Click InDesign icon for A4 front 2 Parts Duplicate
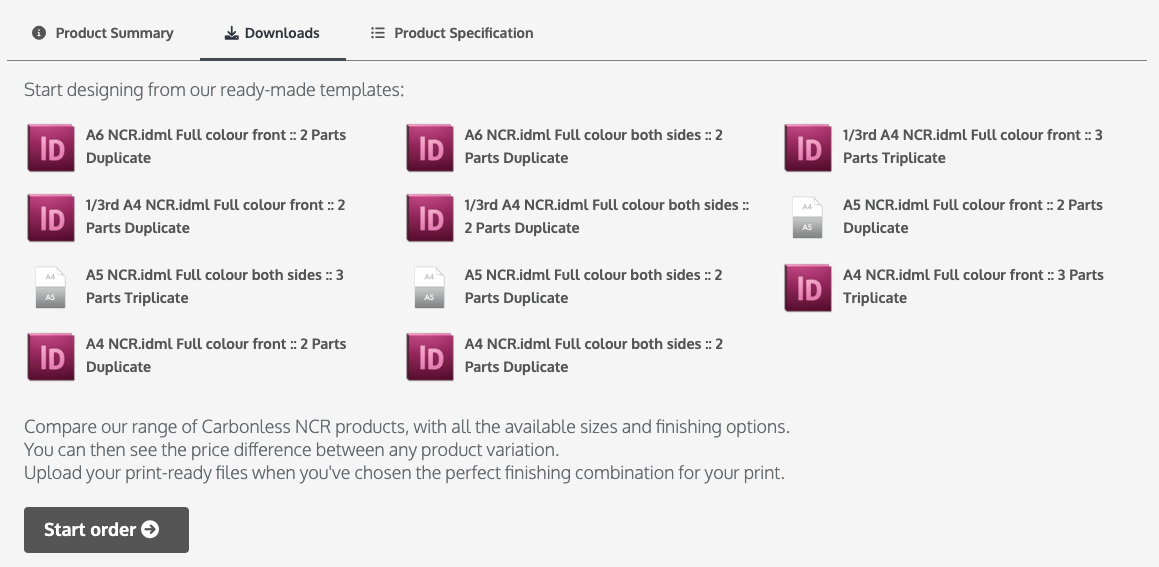 point(51,357)
